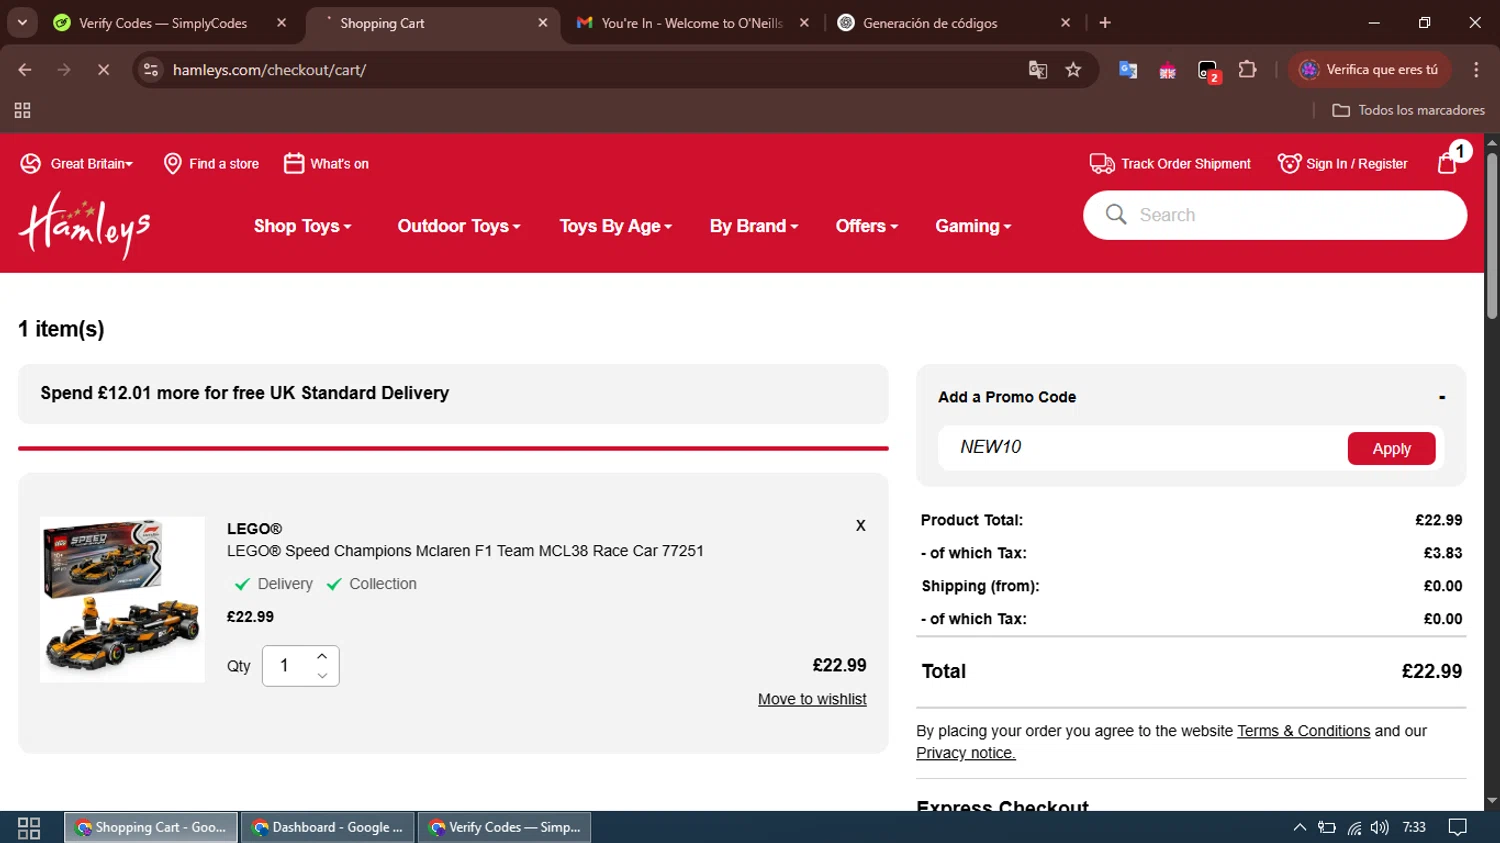Show hidden system tray icons
The image size is (1500, 843).
[1299, 827]
